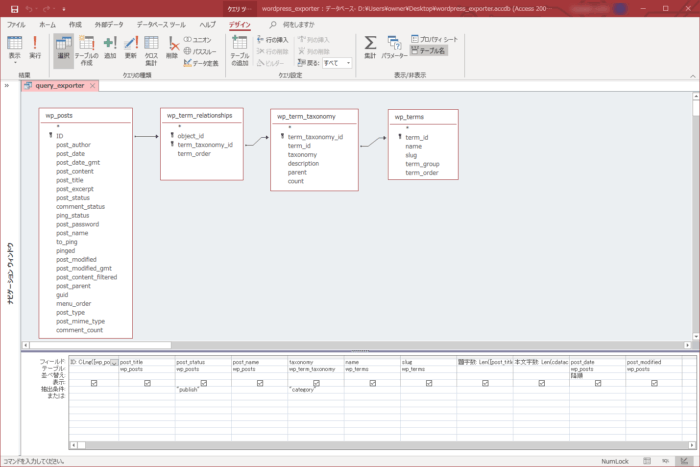Open the 外部データ tab
This screenshot has width=700, height=467.
click(109, 25)
